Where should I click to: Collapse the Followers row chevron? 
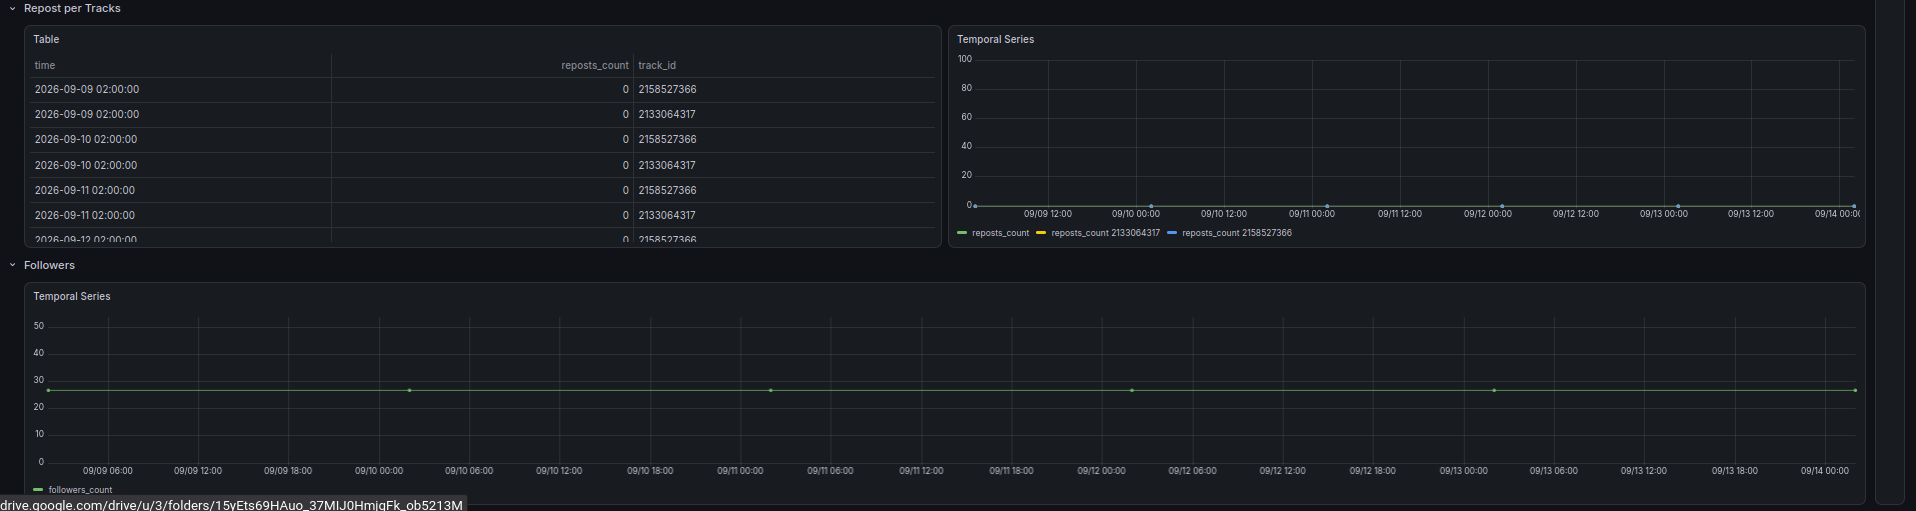12,265
